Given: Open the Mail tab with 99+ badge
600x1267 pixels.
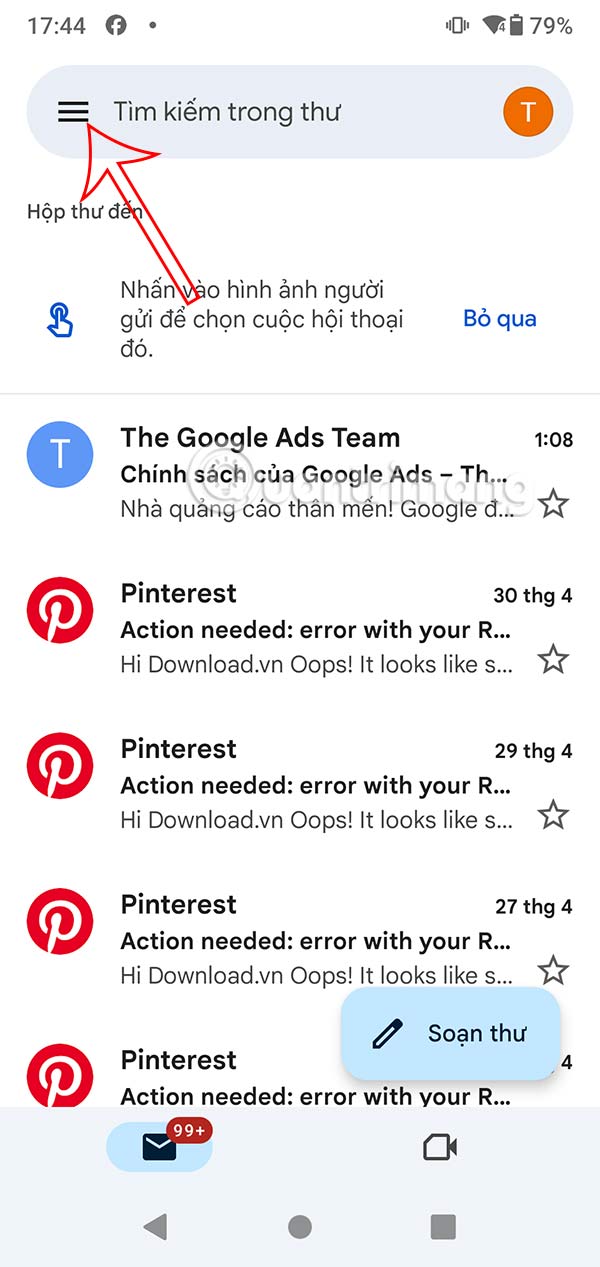Looking at the screenshot, I should click(158, 1147).
